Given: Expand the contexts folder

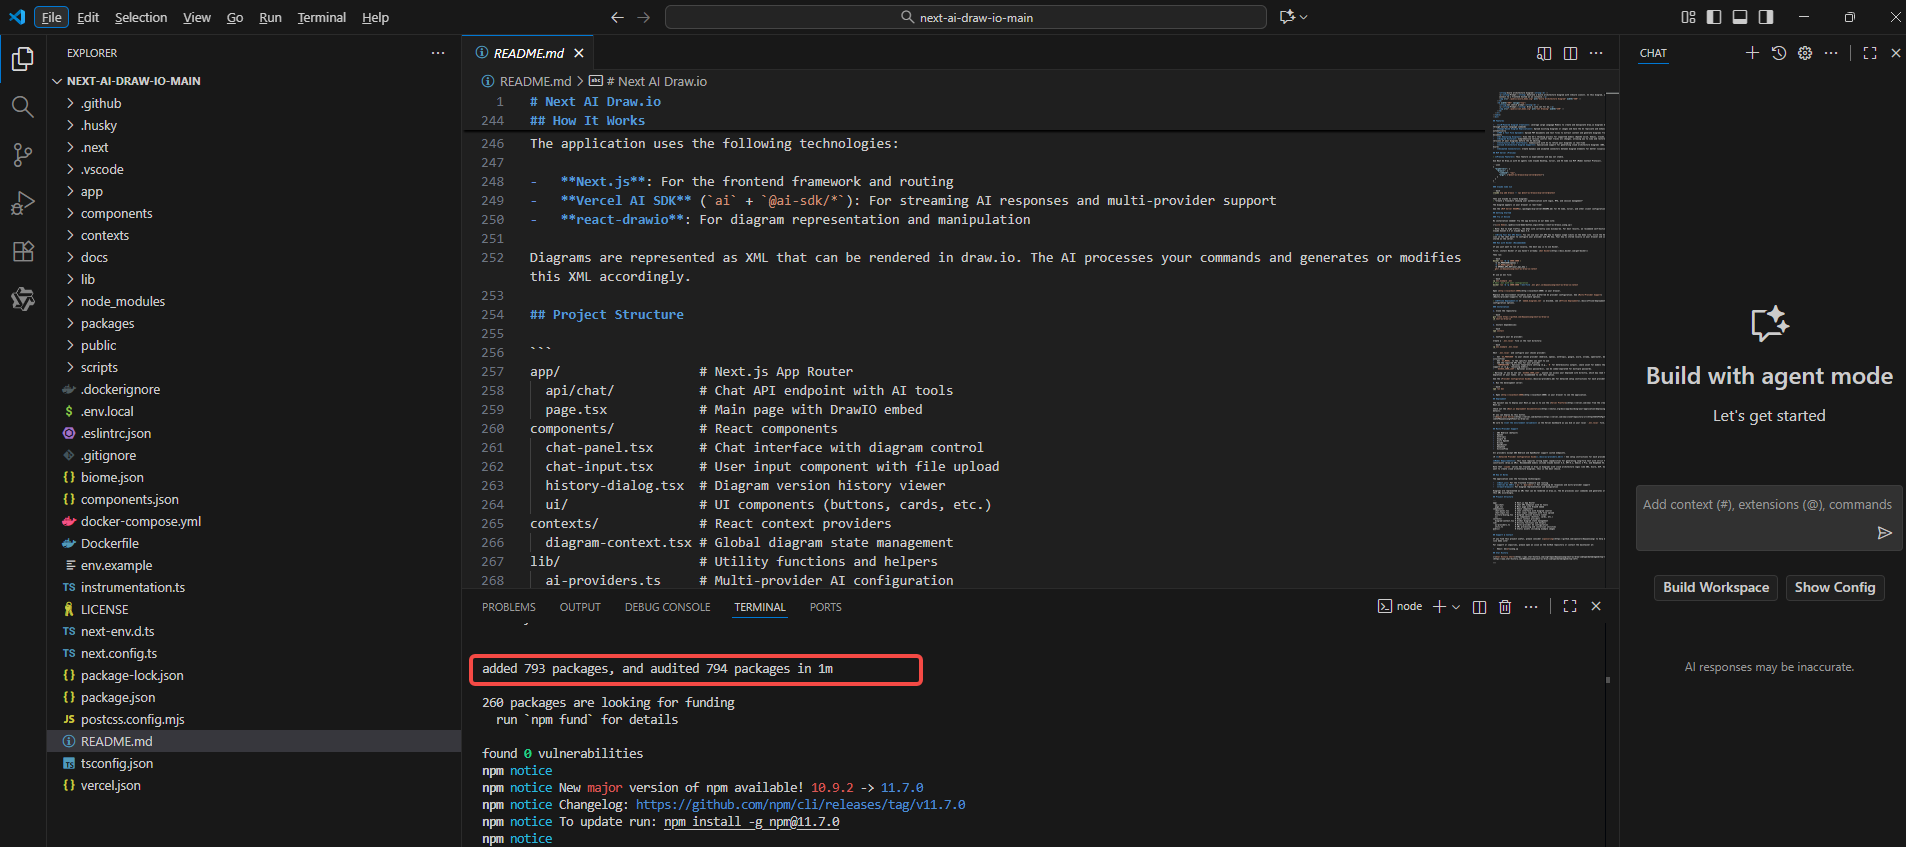Looking at the screenshot, I should [254, 235].
